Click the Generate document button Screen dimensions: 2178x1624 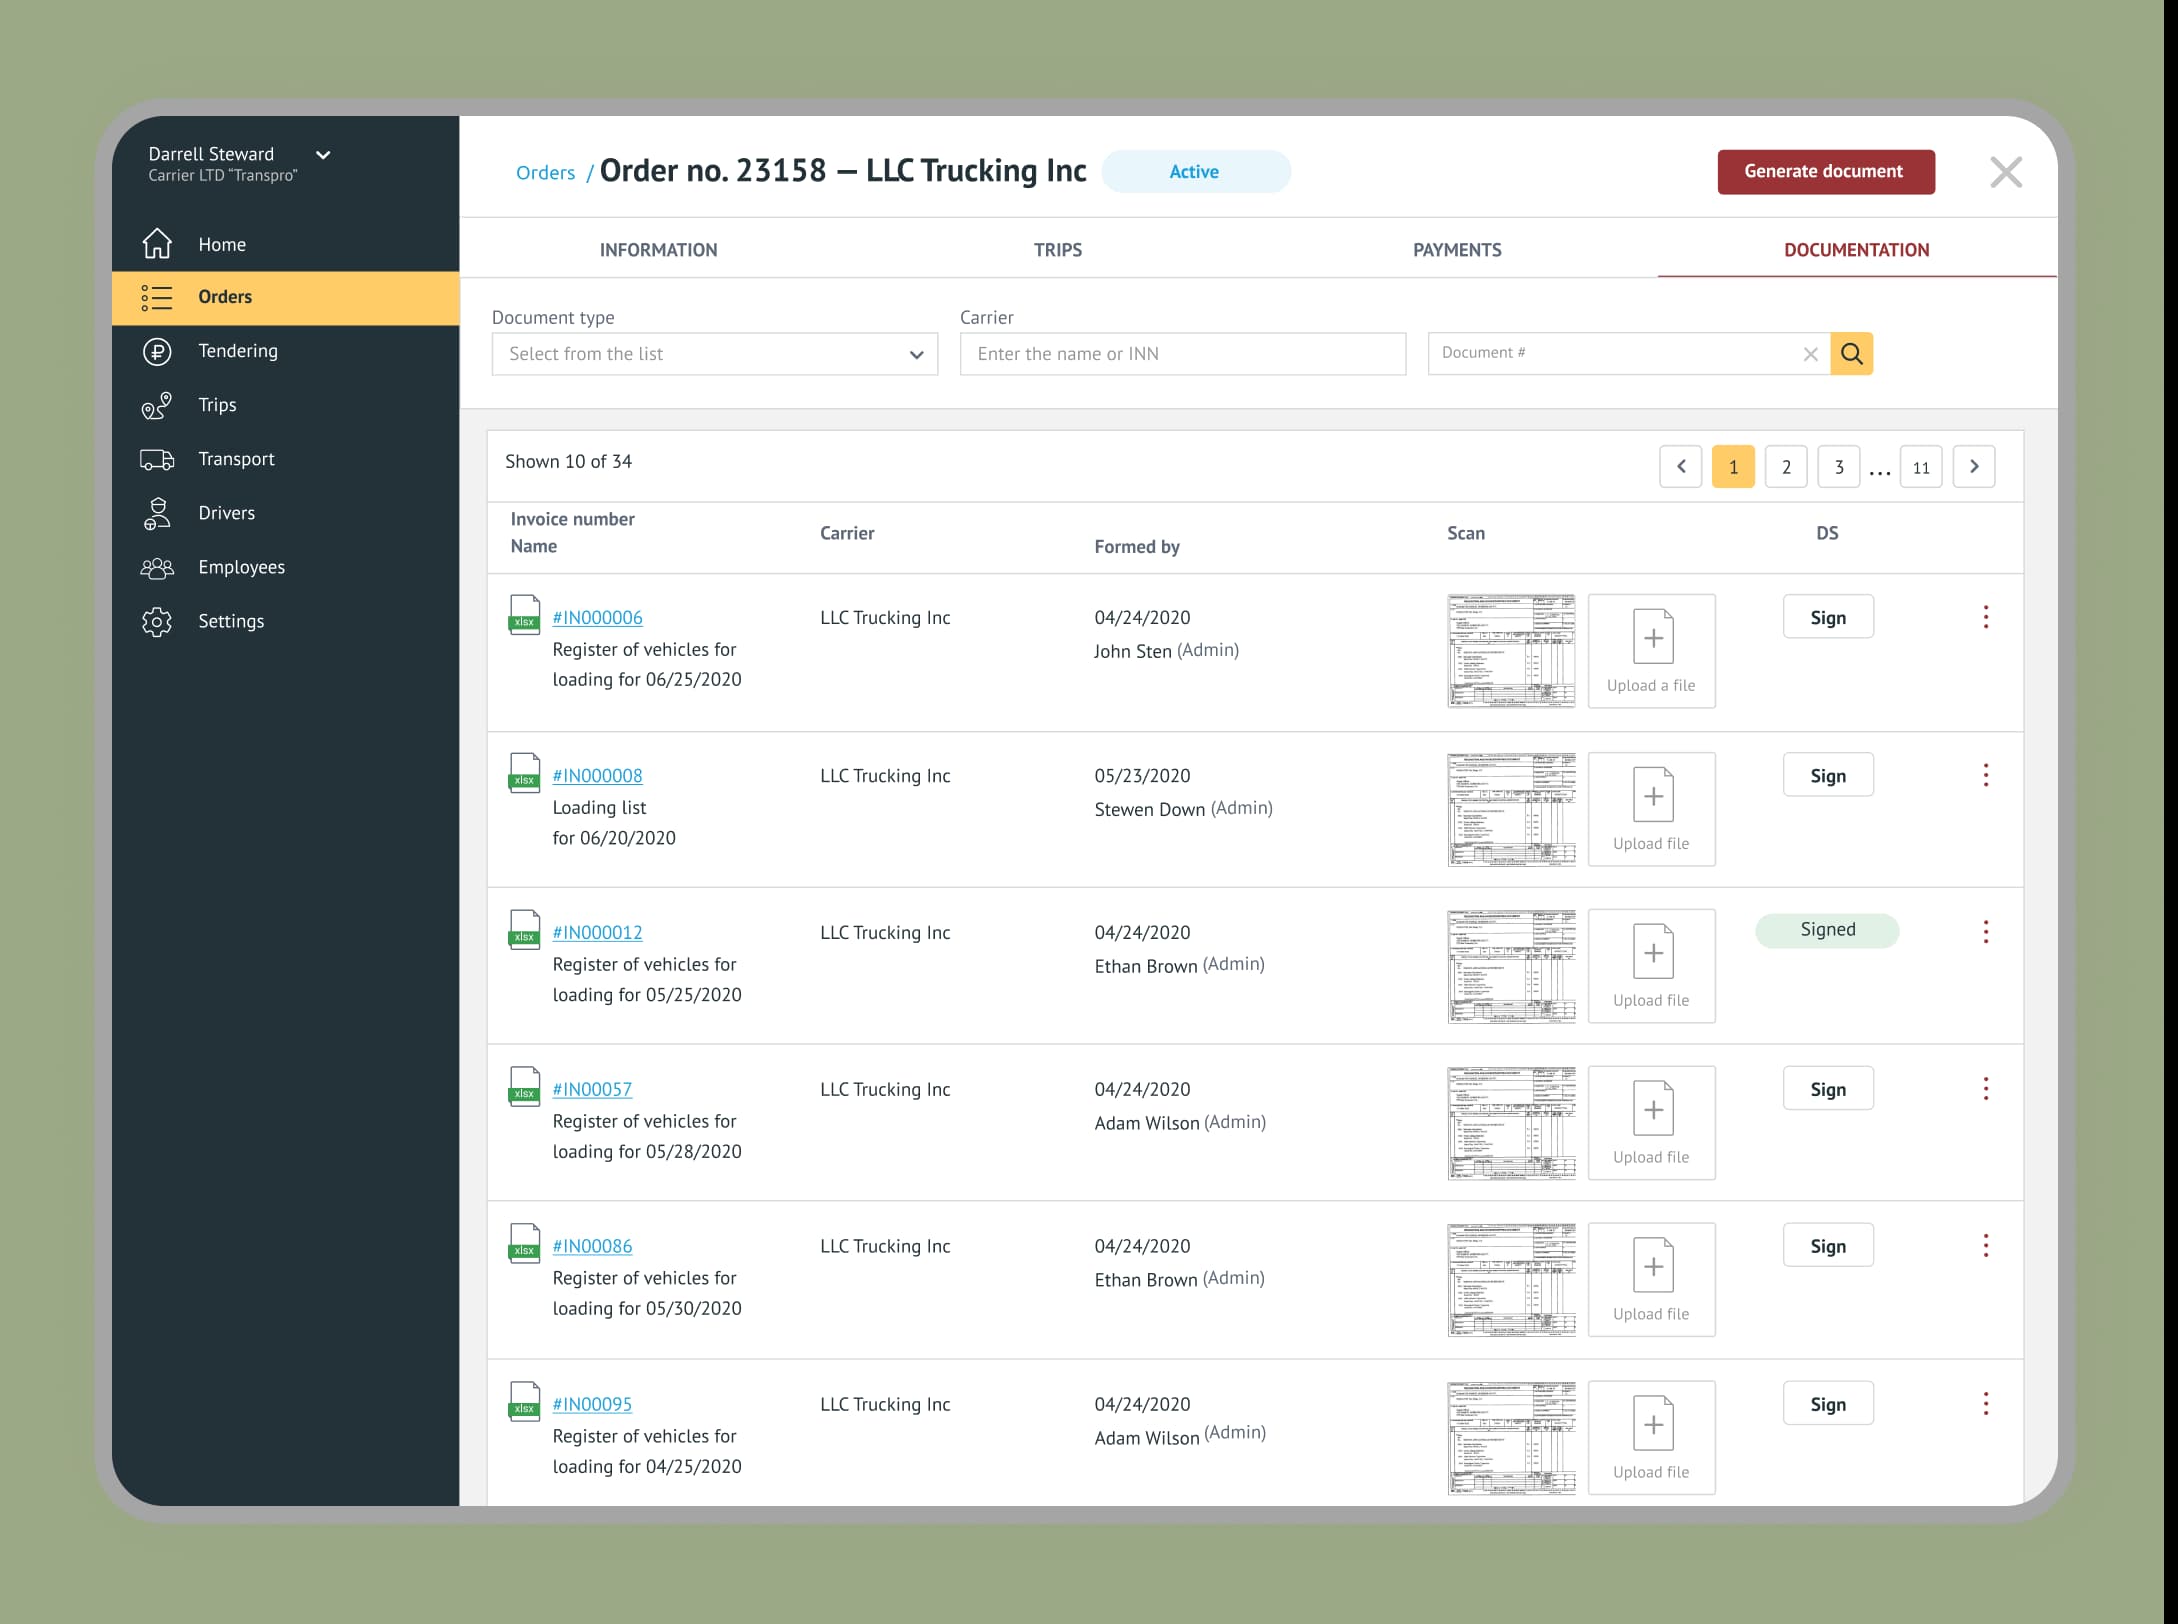(x=1826, y=172)
